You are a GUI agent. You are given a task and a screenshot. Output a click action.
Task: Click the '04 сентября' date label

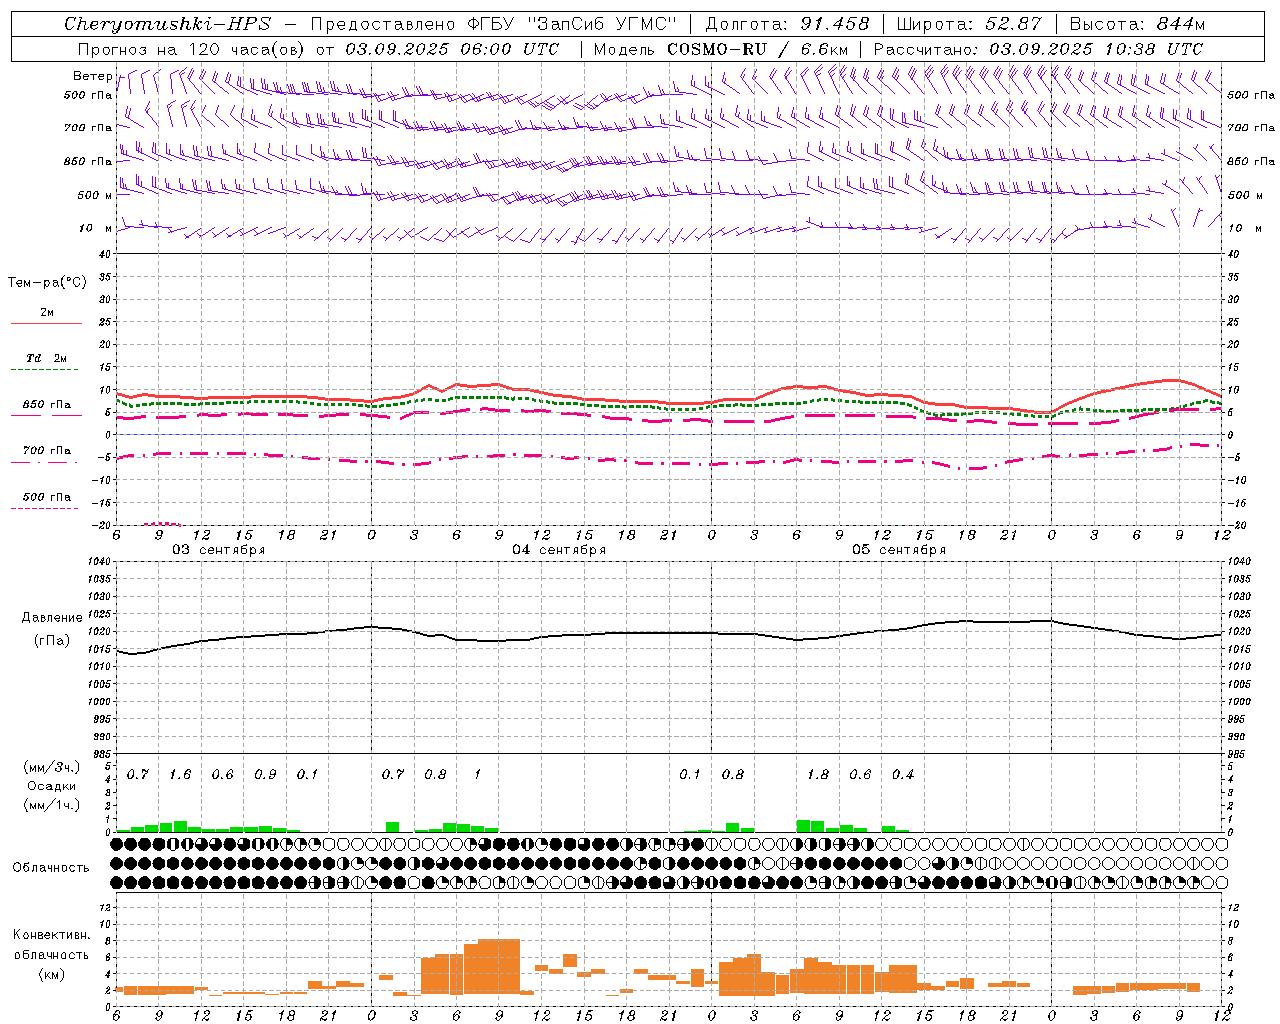point(559,550)
